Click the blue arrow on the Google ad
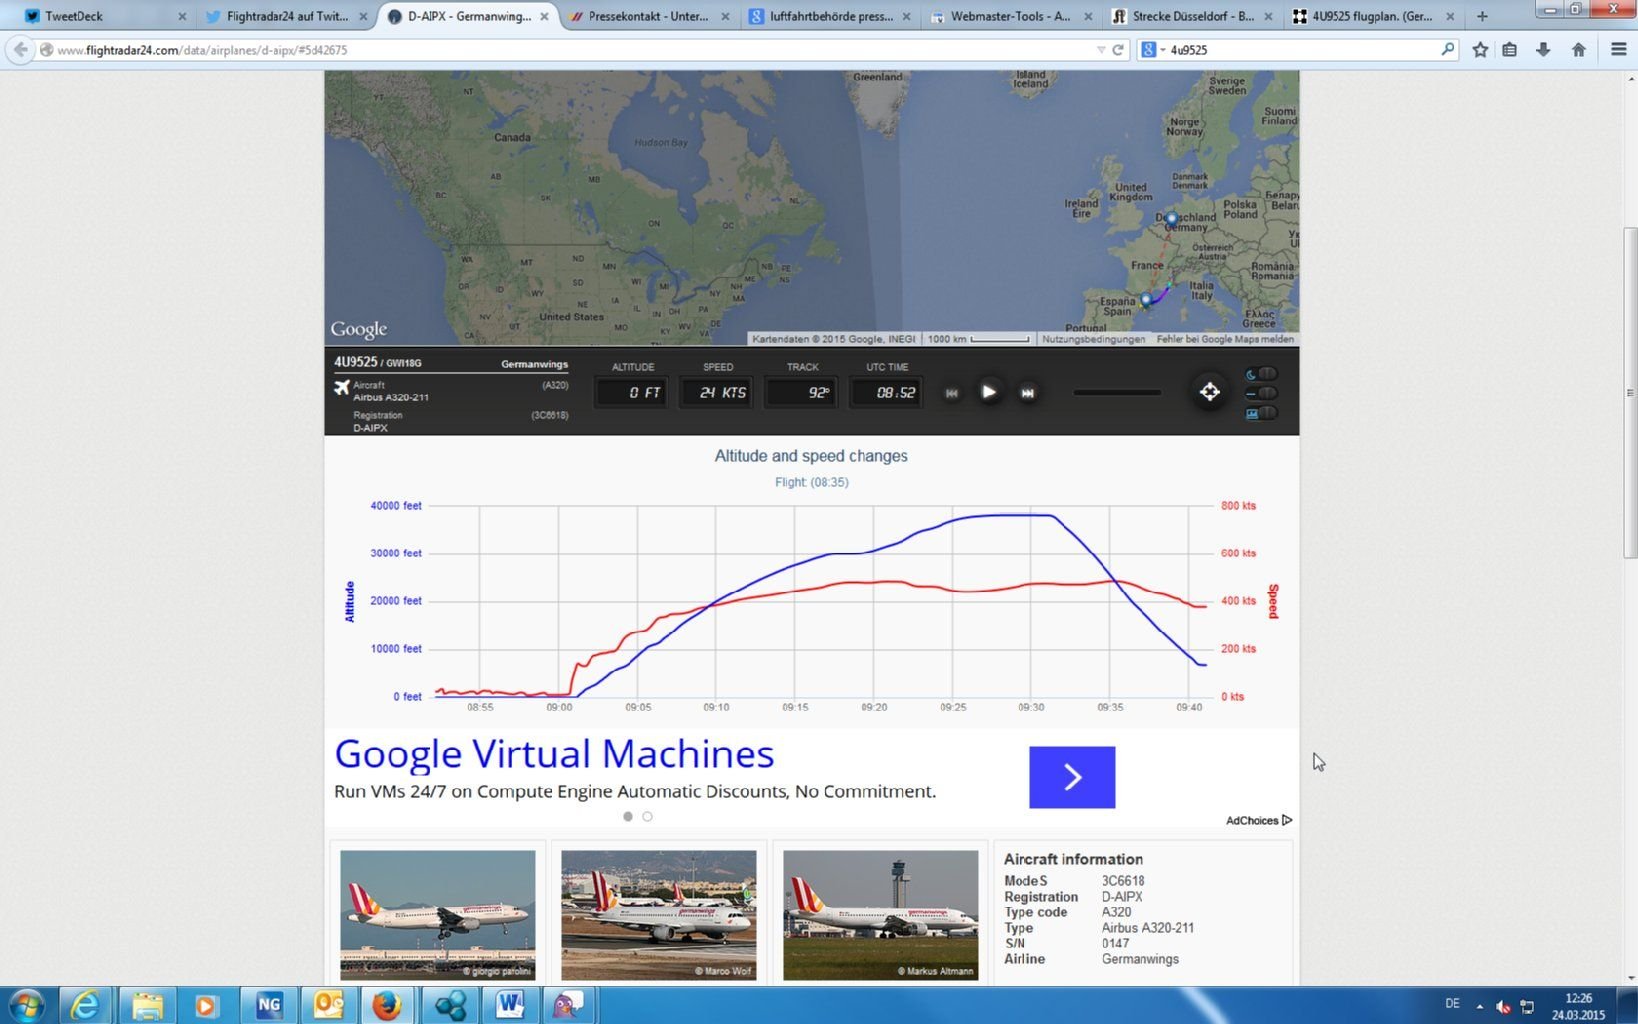Screen dimensions: 1638x1024 tap(1072, 777)
